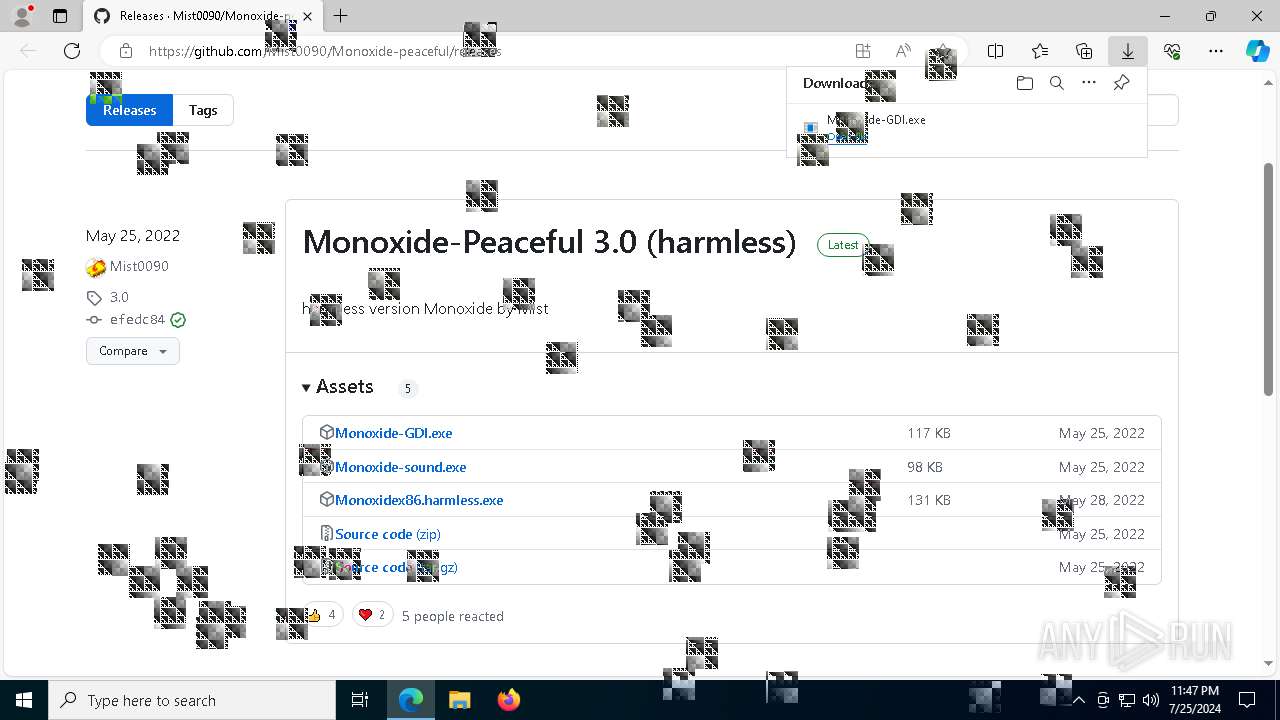Download Monoxide-sound.exe asset
Viewport: 1280px width, 720px height.
click(x=400, y=467)
